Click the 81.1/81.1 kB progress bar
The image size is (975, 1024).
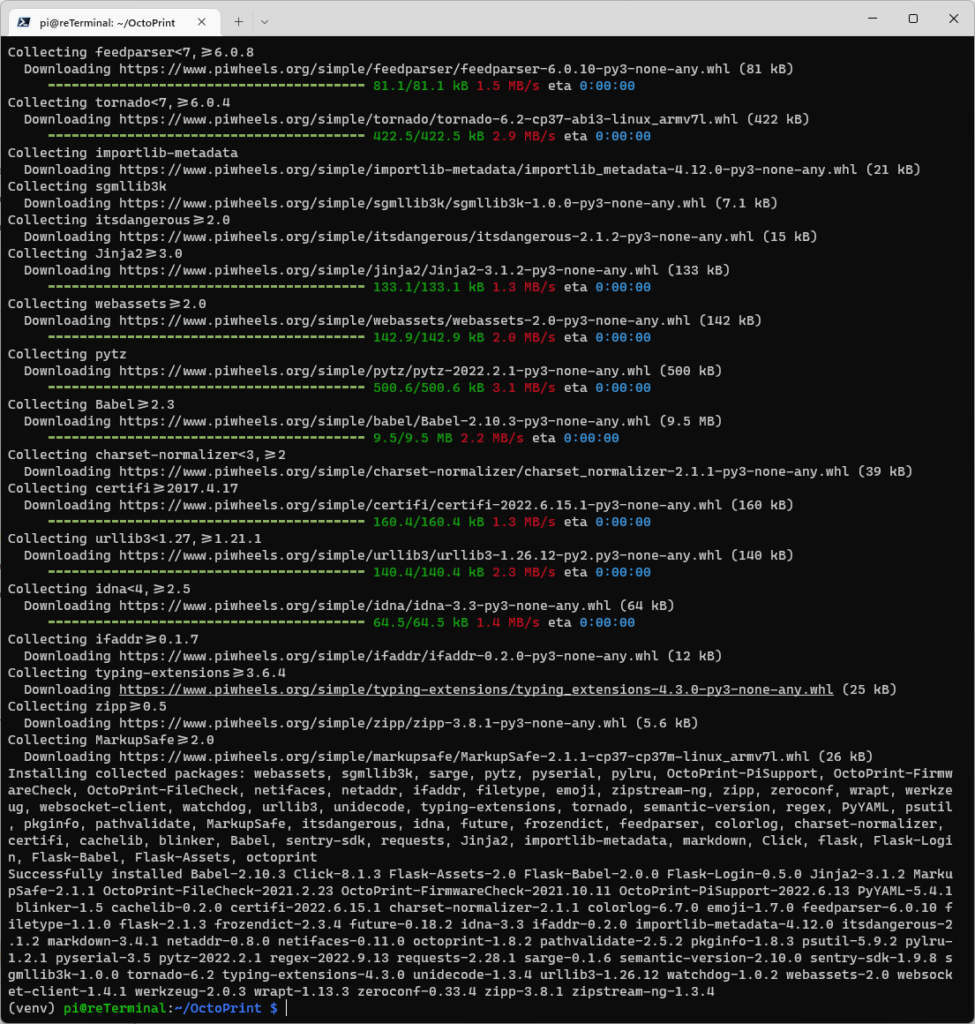[x=206, y=86]
